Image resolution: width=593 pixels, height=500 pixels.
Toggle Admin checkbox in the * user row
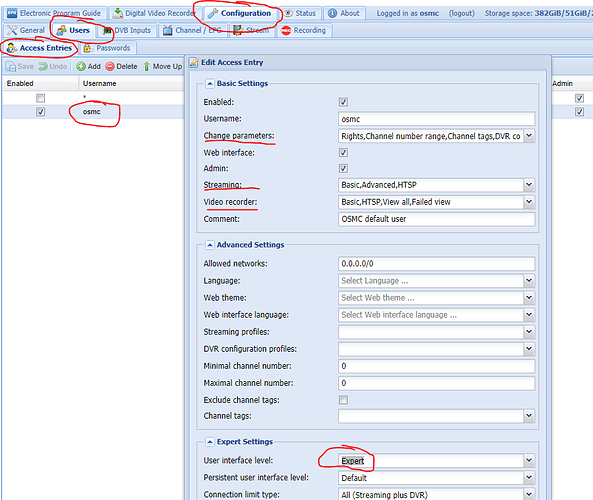579,98
